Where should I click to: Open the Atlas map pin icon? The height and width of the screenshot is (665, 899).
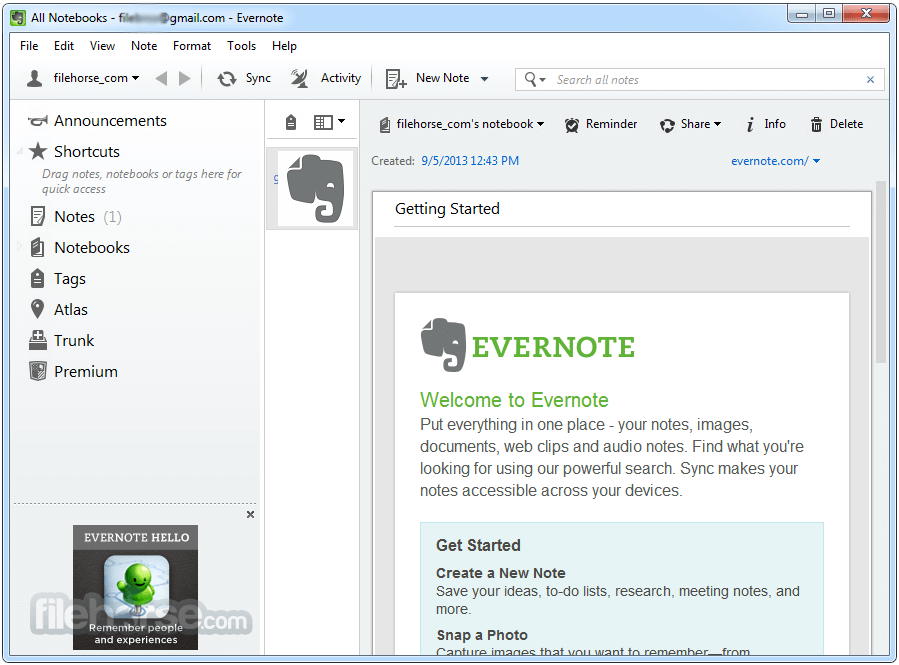click(x=37, y=309)
